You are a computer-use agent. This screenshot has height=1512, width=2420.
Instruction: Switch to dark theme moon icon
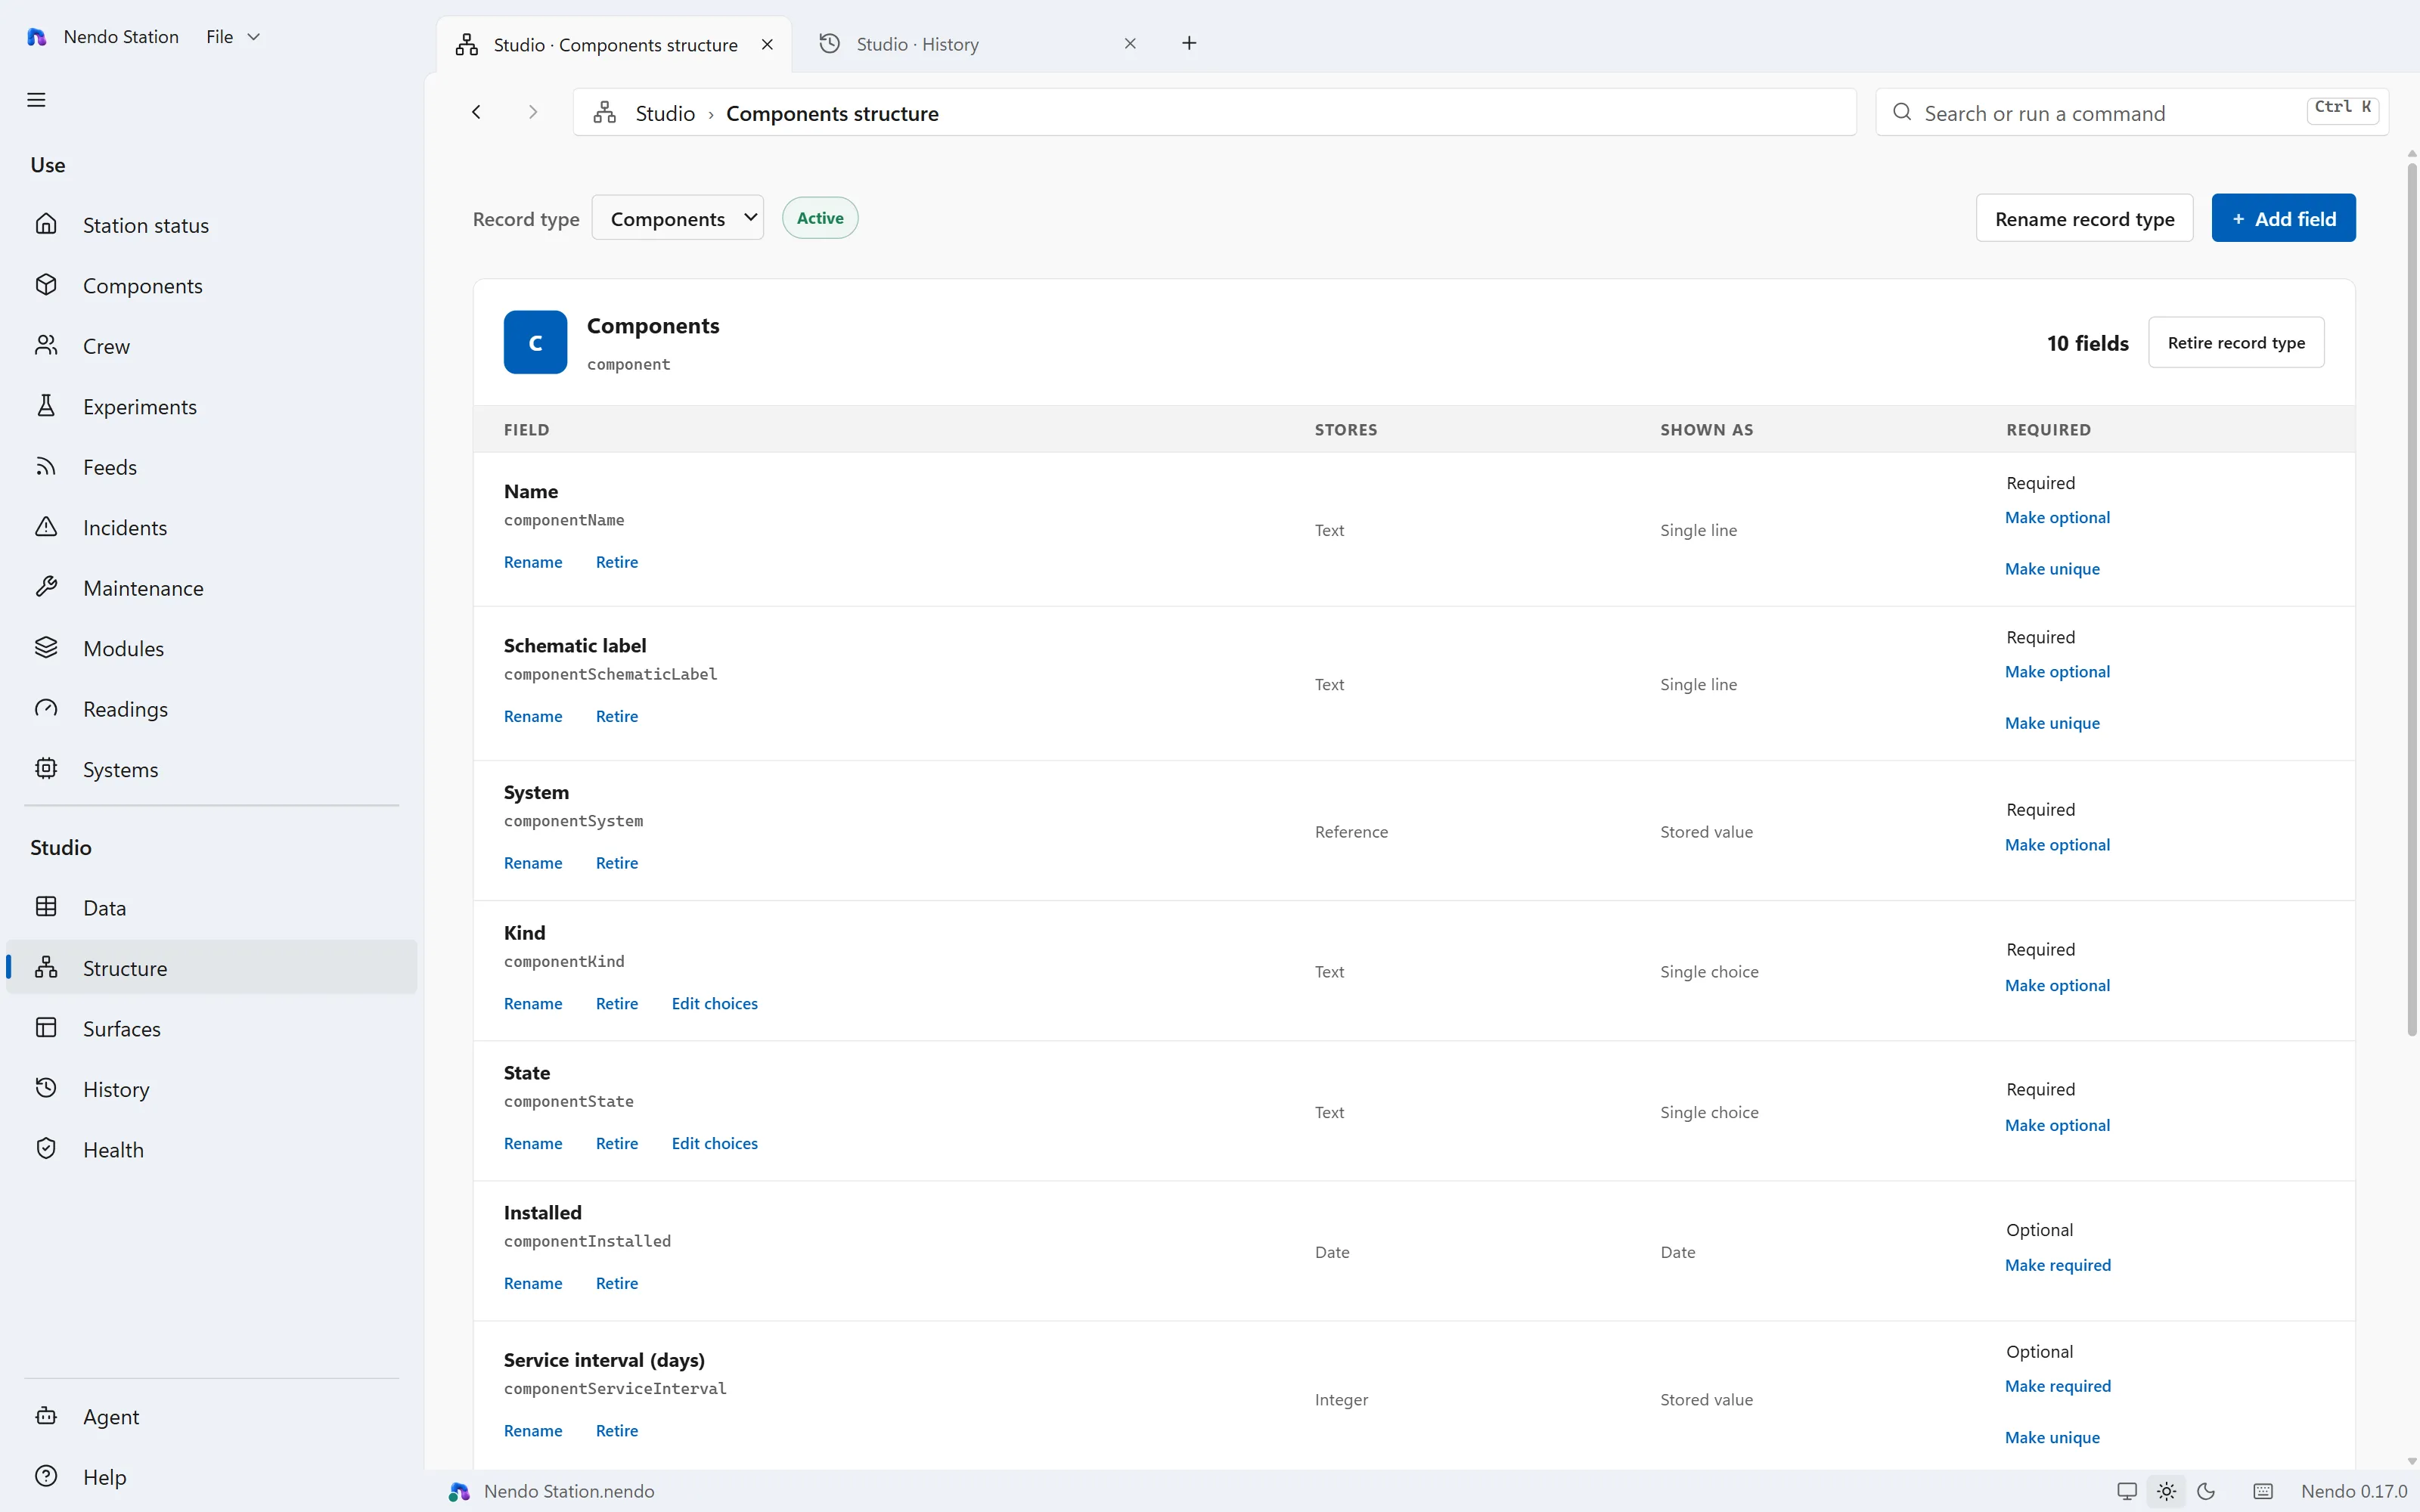click(x=2205, y=1491)
